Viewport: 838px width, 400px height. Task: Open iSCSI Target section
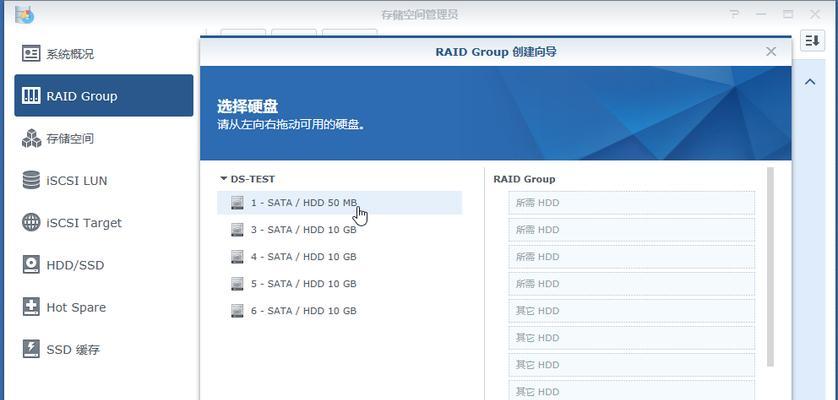[x=103, y=222]
